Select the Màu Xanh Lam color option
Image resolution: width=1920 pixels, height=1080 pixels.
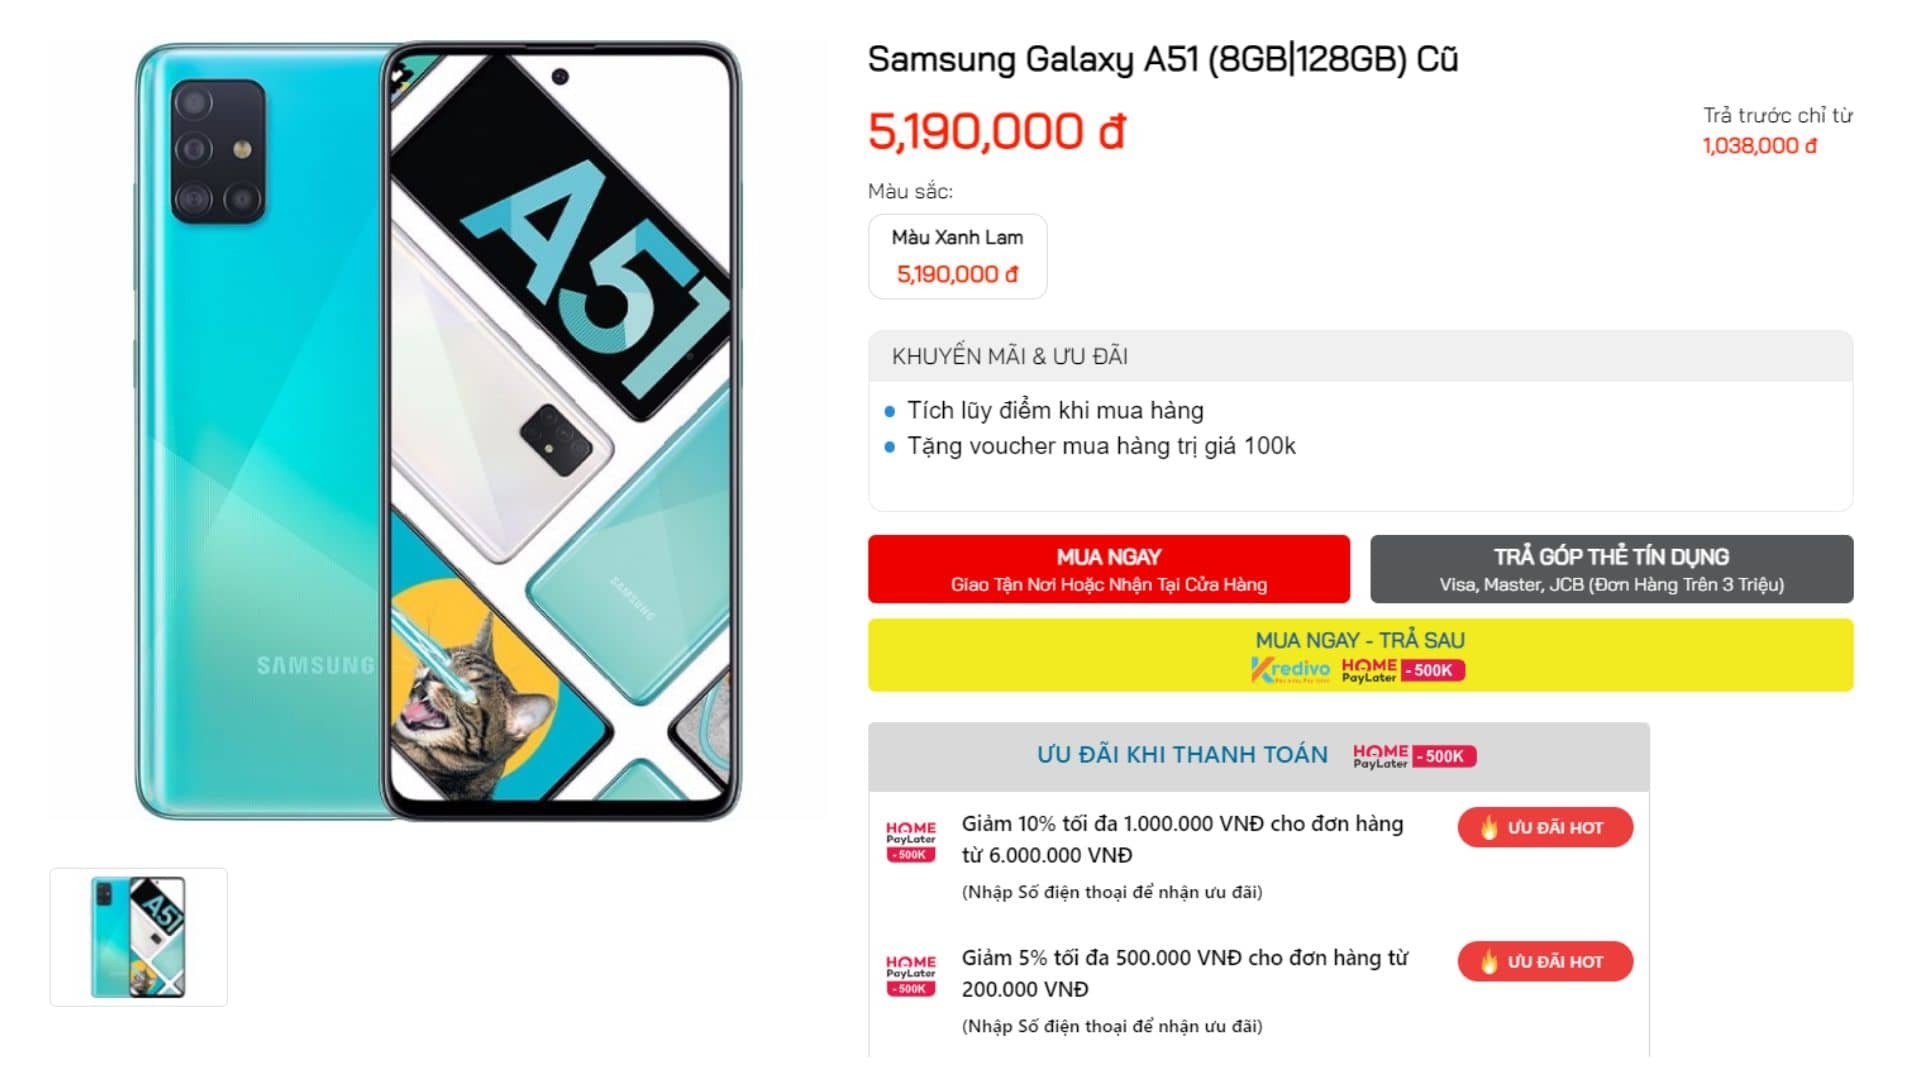(957, 256)
